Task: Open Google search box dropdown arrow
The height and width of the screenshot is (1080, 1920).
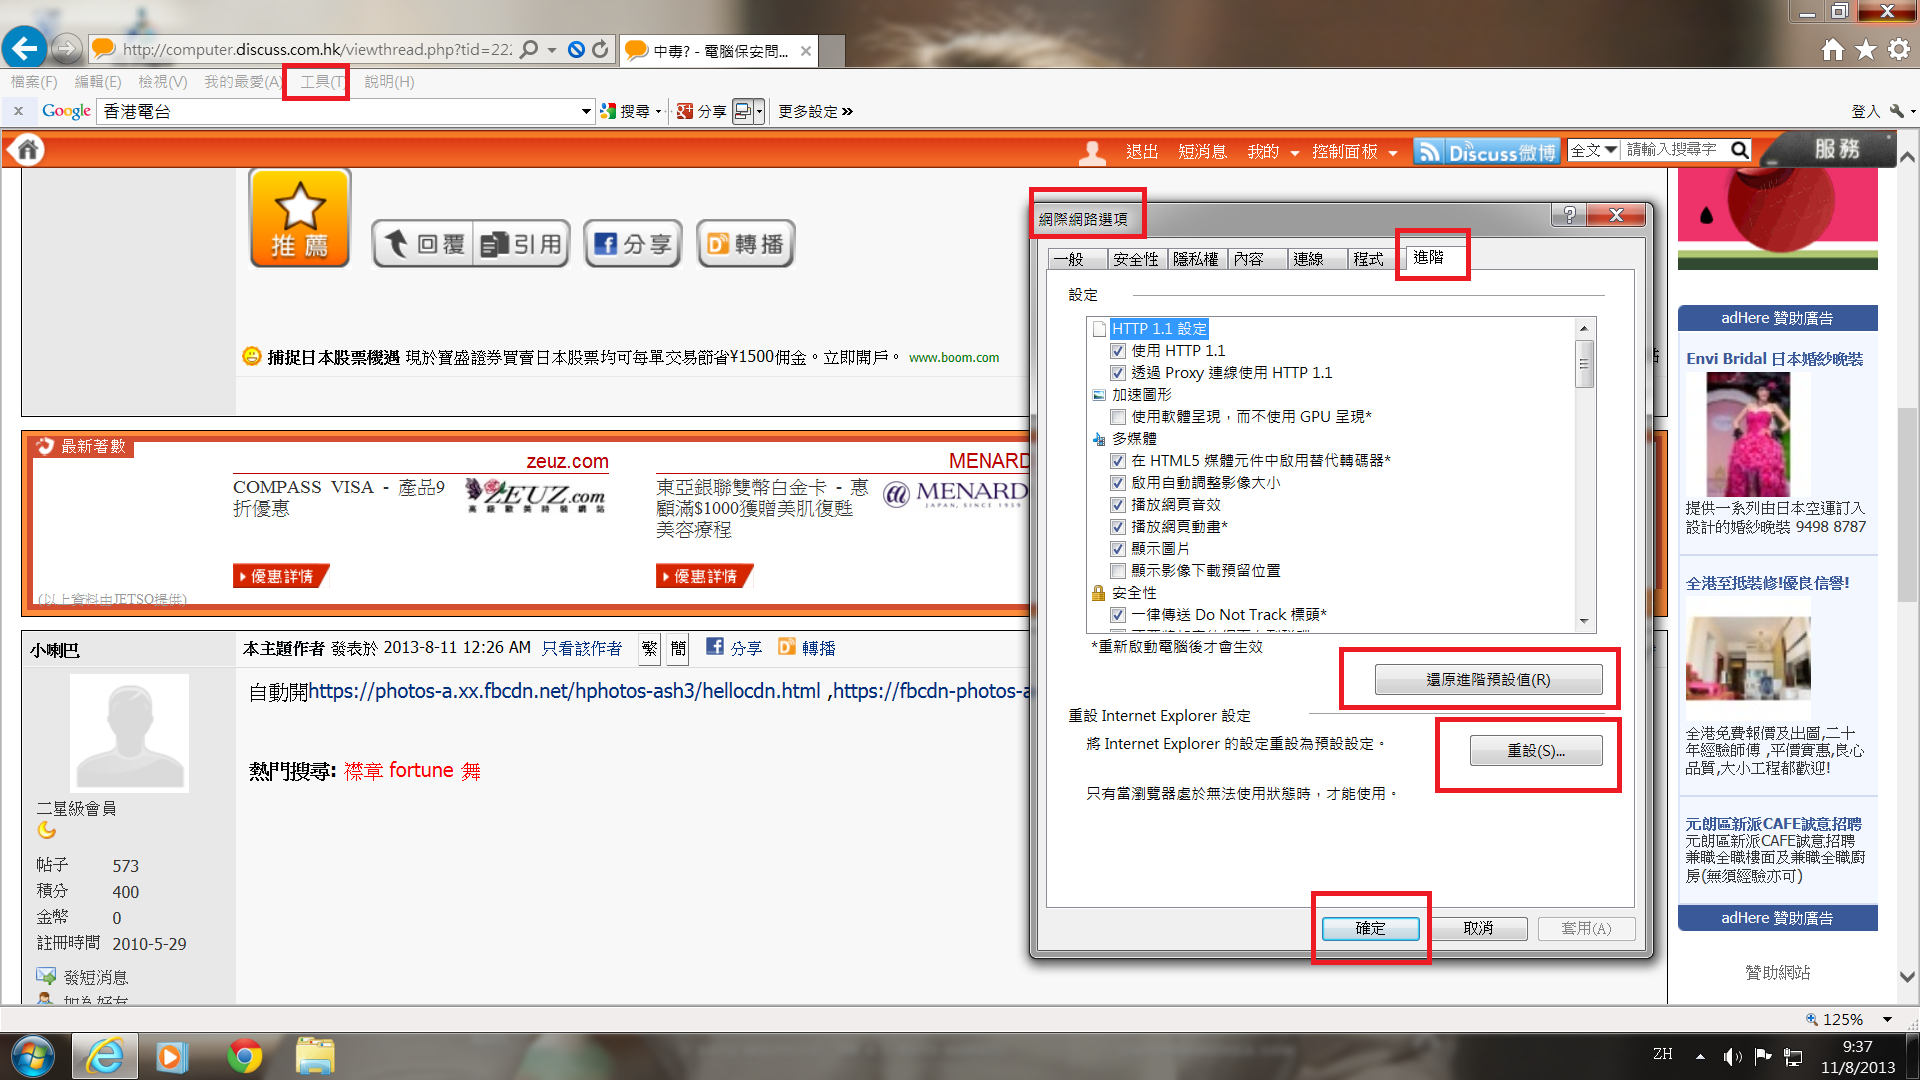Action: [586, 111]
